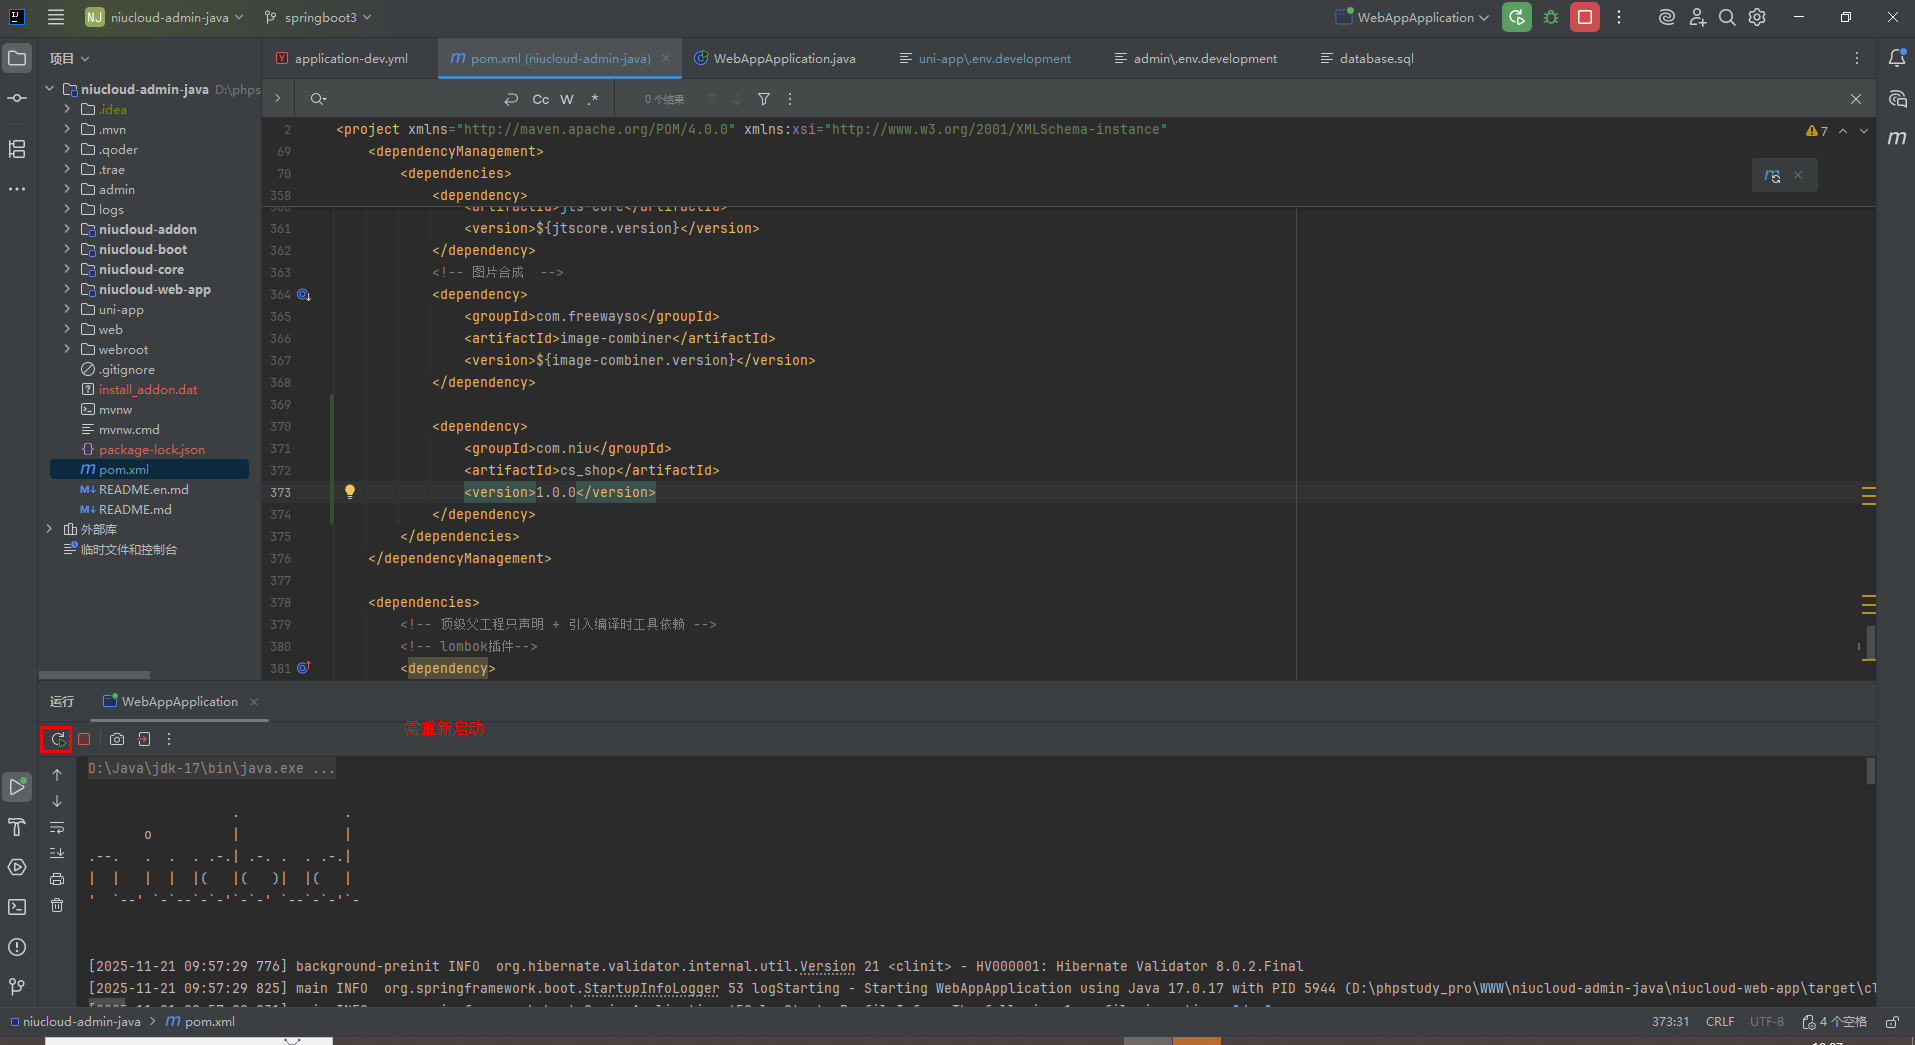Toggle whole Words (W) search option

click(x=567, y=99)
